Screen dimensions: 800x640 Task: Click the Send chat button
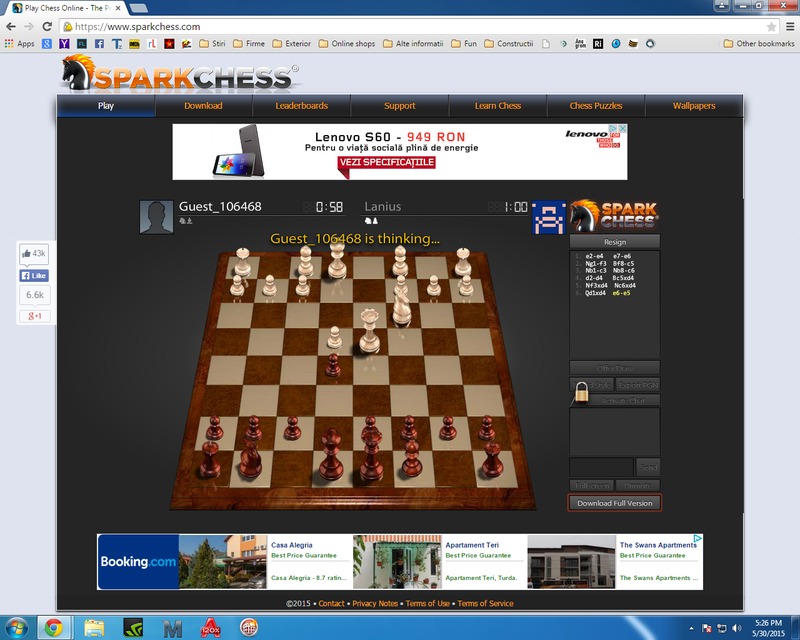click(647, 467)
